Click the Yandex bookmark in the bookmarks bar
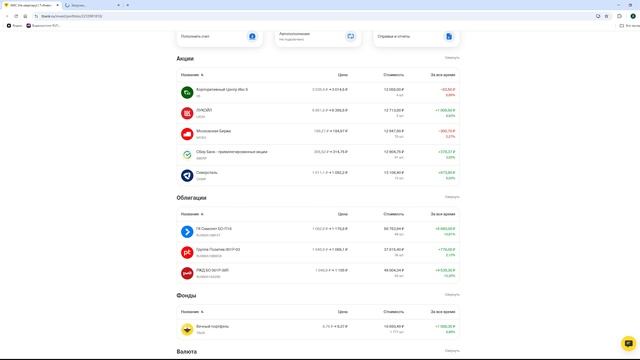This screenshot has width=640, height=360. pos(14,26)
